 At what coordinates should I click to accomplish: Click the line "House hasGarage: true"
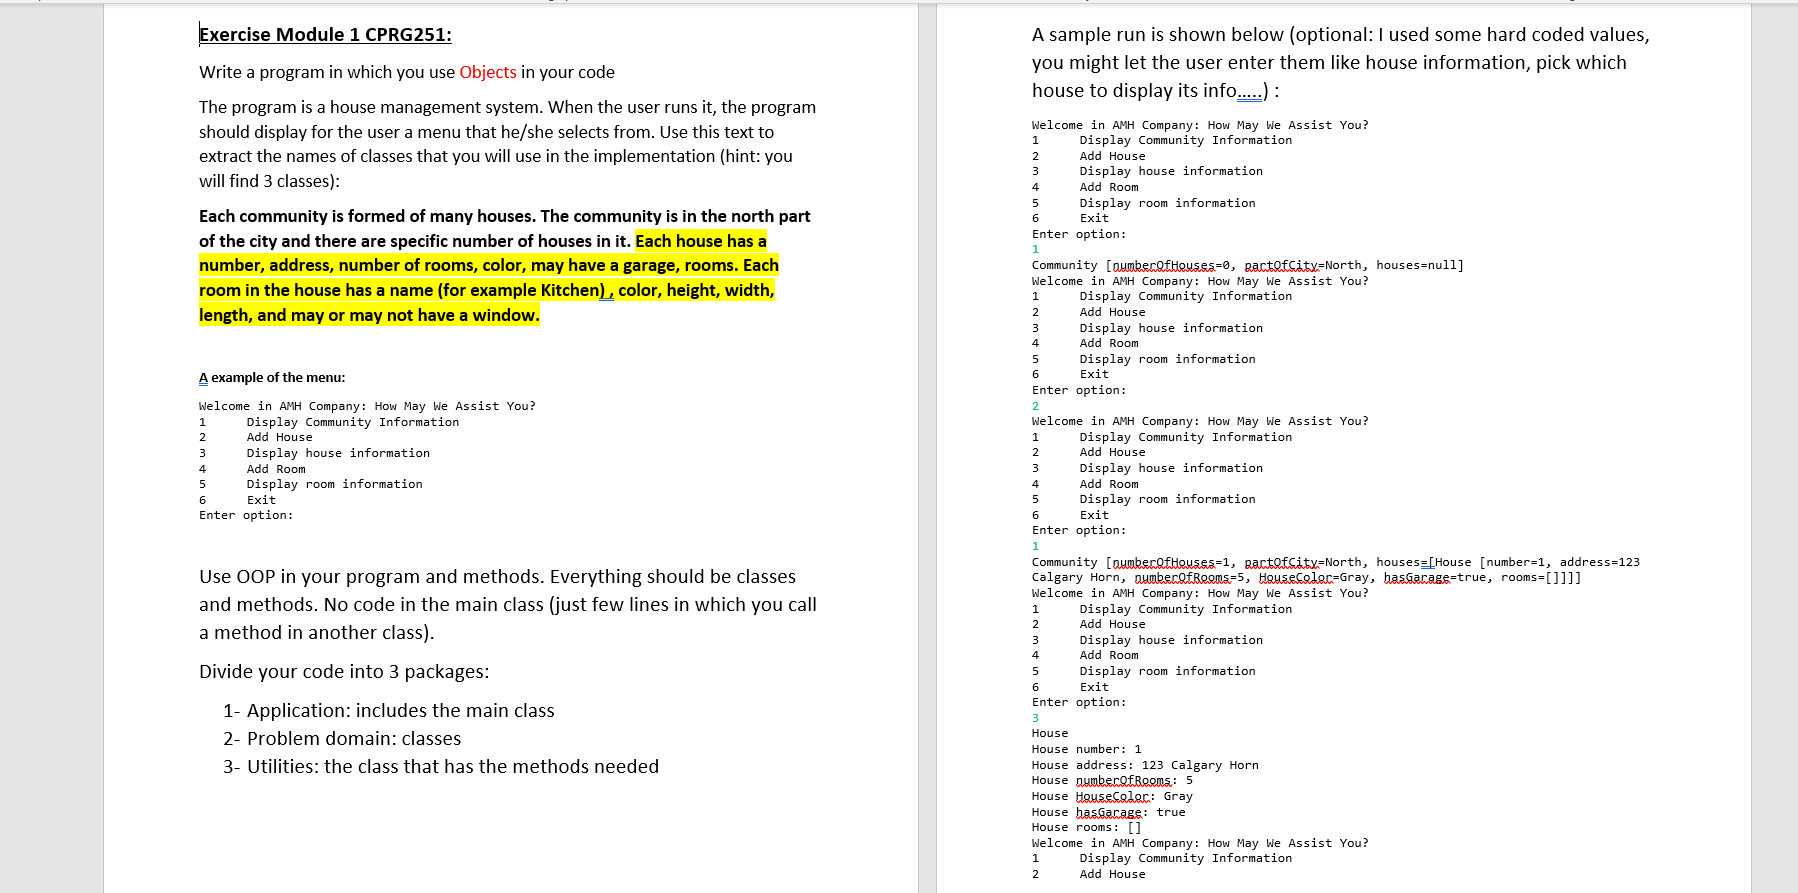click(1108, 812)
